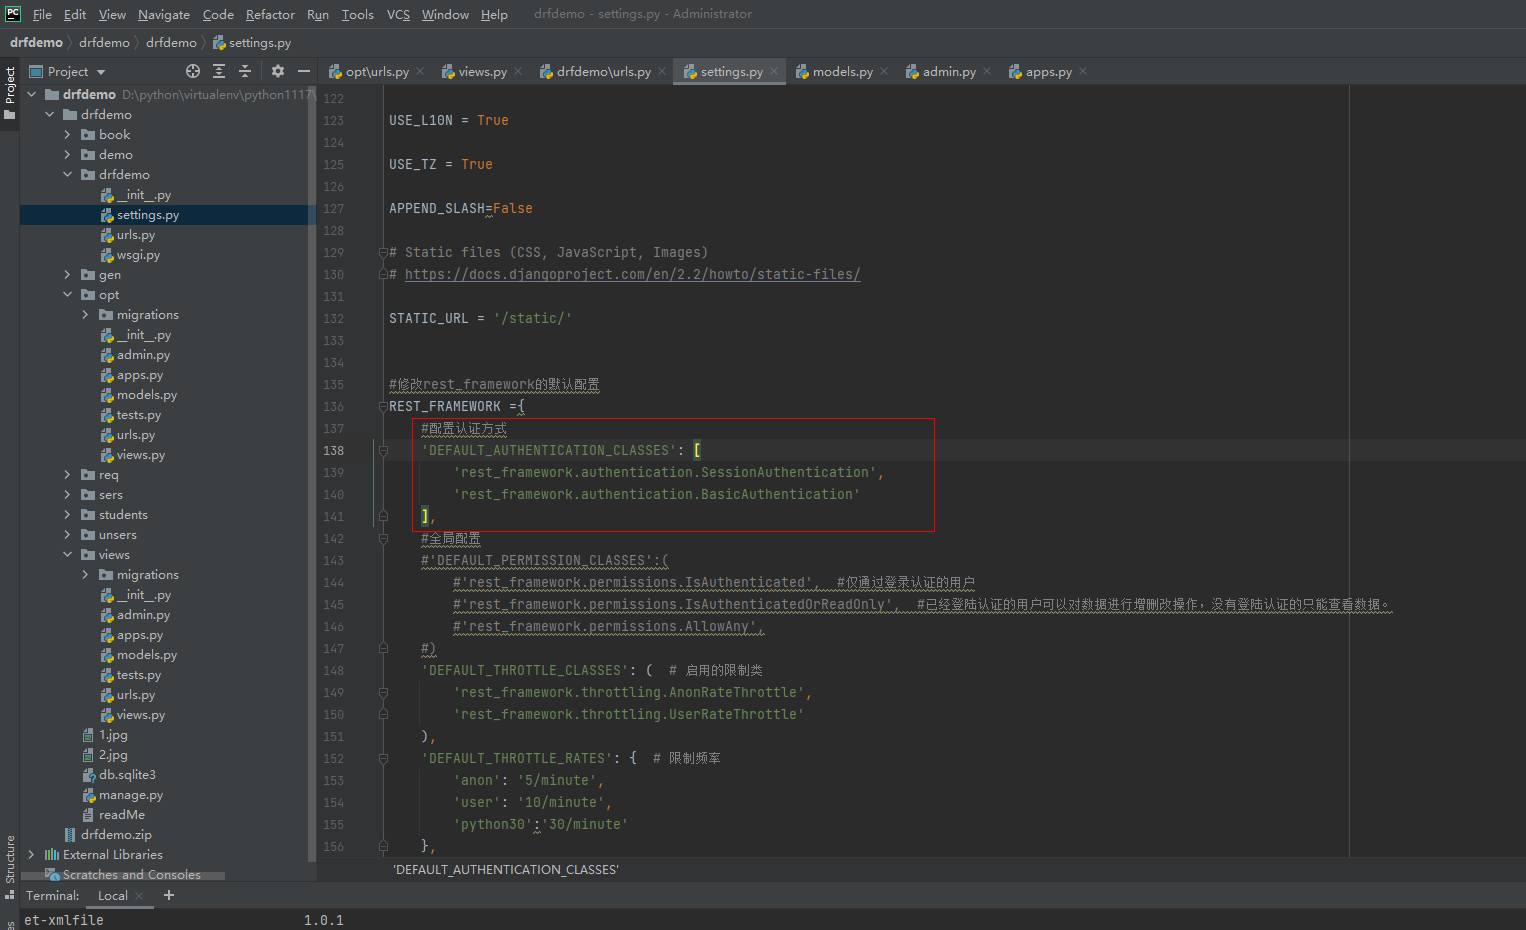Image resolution: width=1526 pixels, height=930 pixels.
Task: Add a new terminal session with plus
Action: (169, 895)
